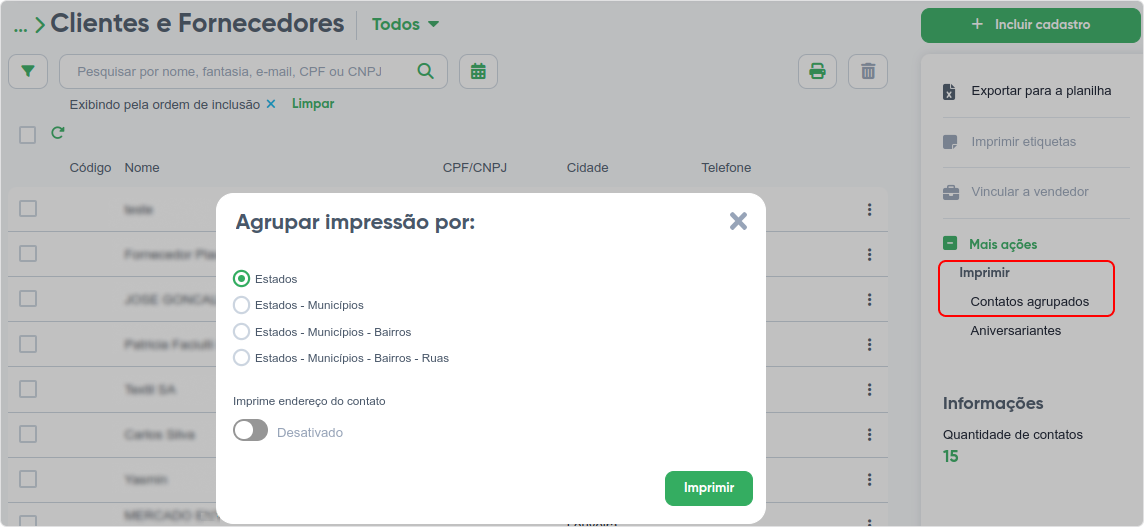Click the spreadsheet export file icon
Viewport: 1144px width, 527px height.
coord(949,92)
